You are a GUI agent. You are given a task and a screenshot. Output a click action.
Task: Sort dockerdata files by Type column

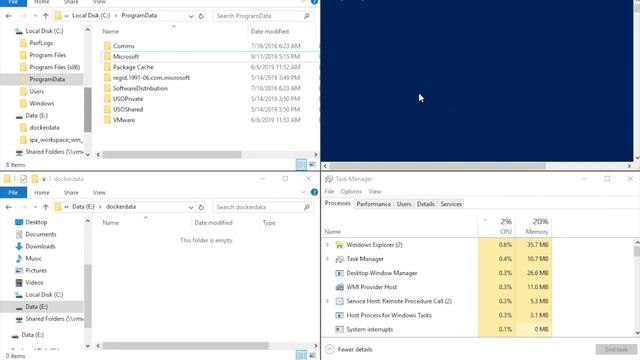point(269,223)
